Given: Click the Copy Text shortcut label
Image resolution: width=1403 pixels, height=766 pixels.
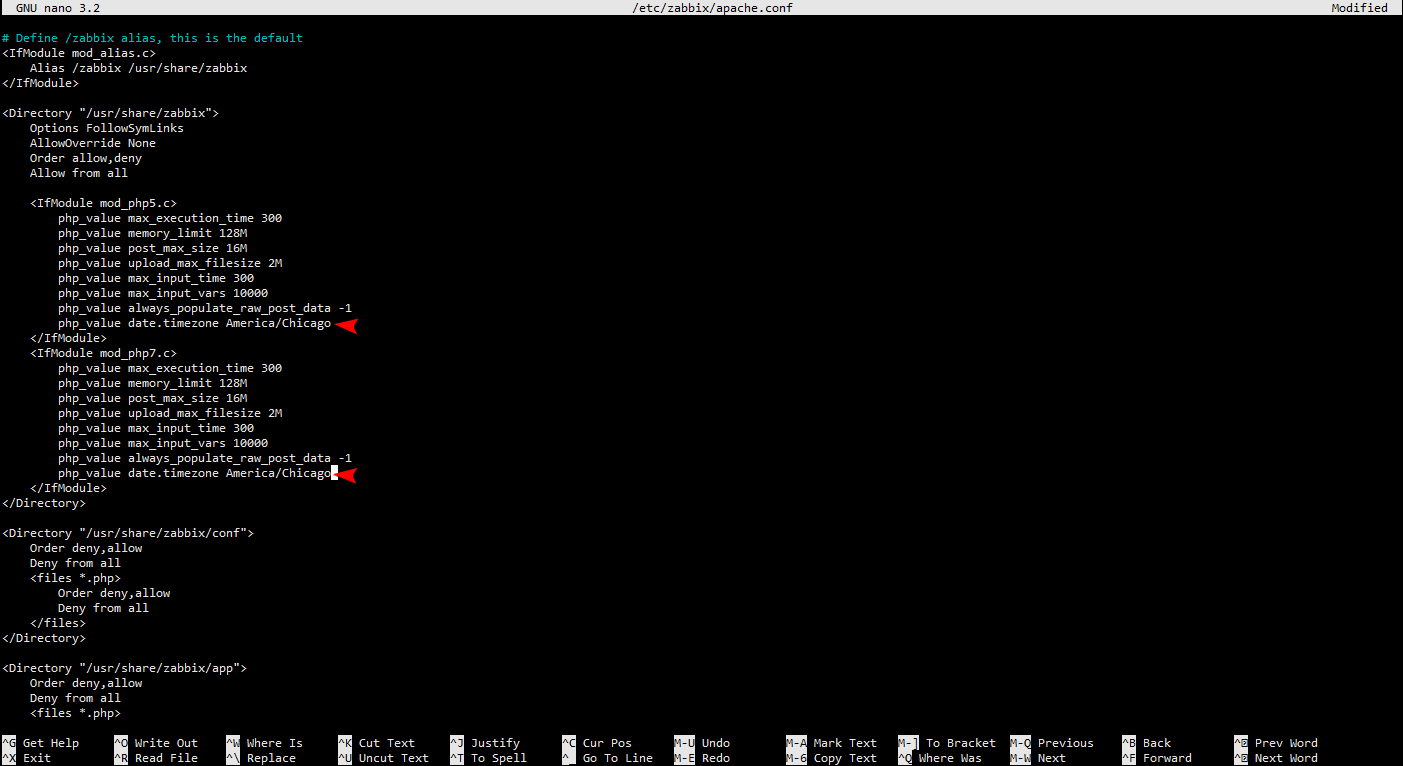Looking at the screenshot, I should [x=845, y=758].
